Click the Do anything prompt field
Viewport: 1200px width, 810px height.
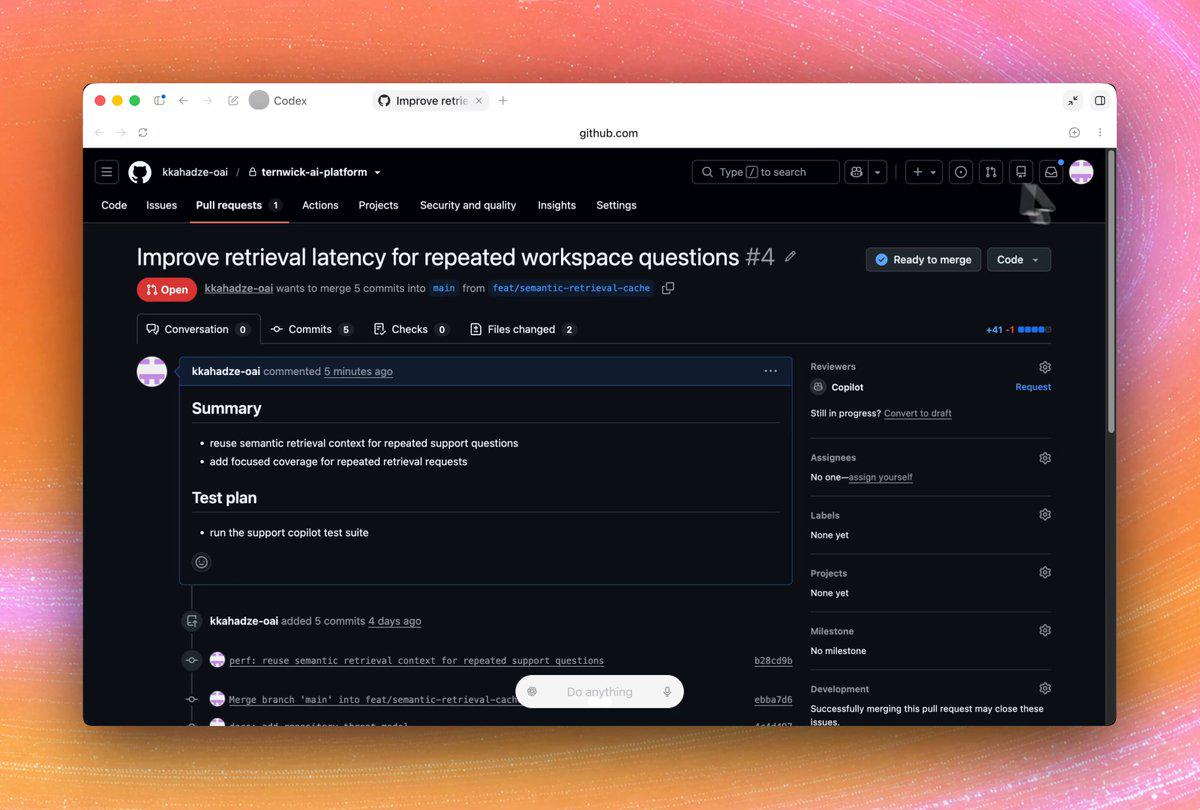tap(599, 692)
